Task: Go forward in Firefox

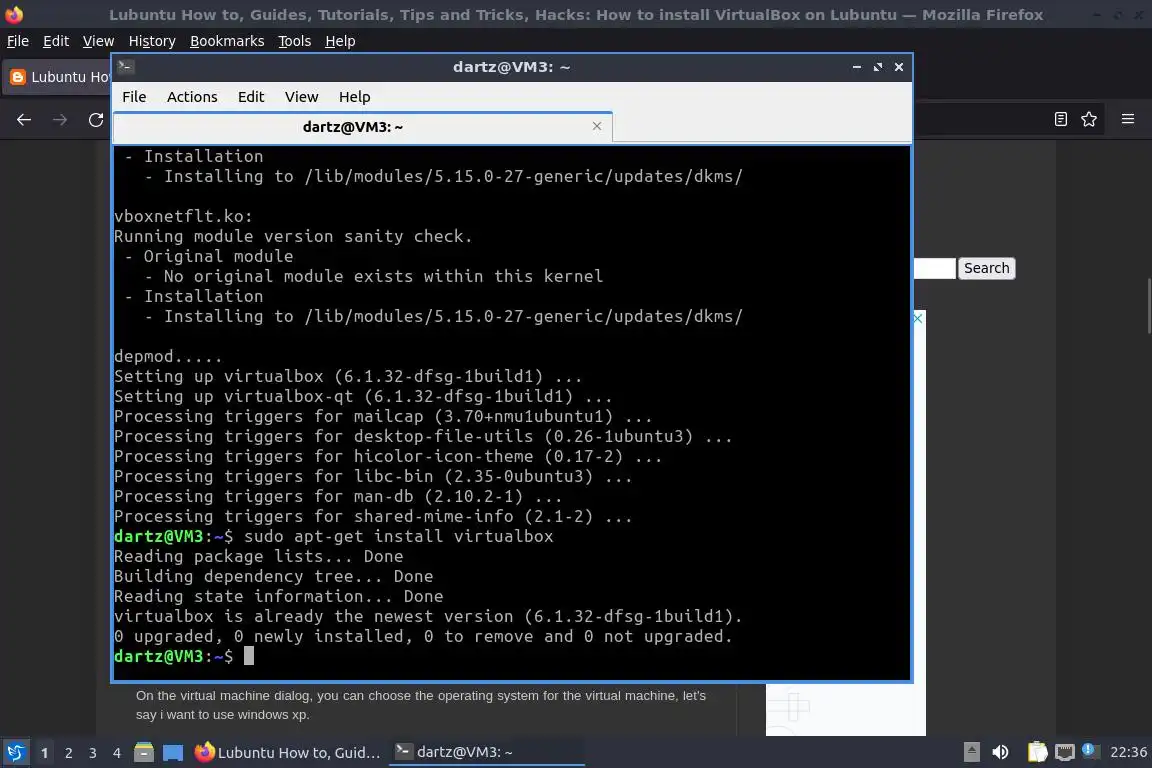Action: (60, 120)
